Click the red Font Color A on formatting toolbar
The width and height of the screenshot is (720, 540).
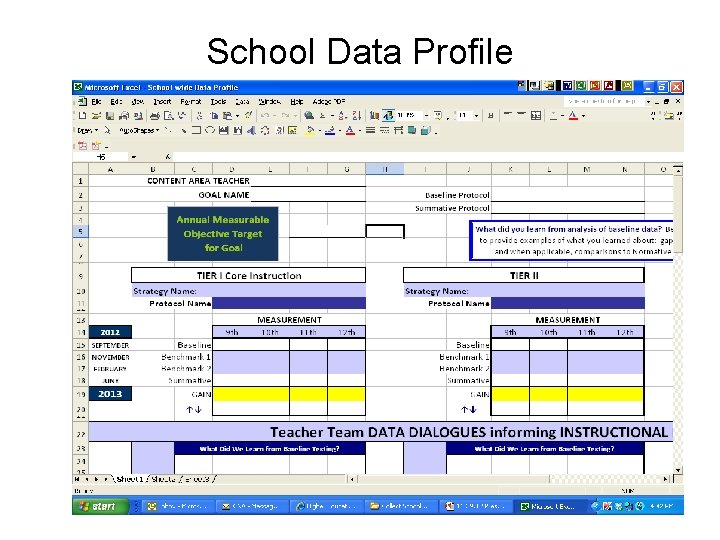click(573, 116)
